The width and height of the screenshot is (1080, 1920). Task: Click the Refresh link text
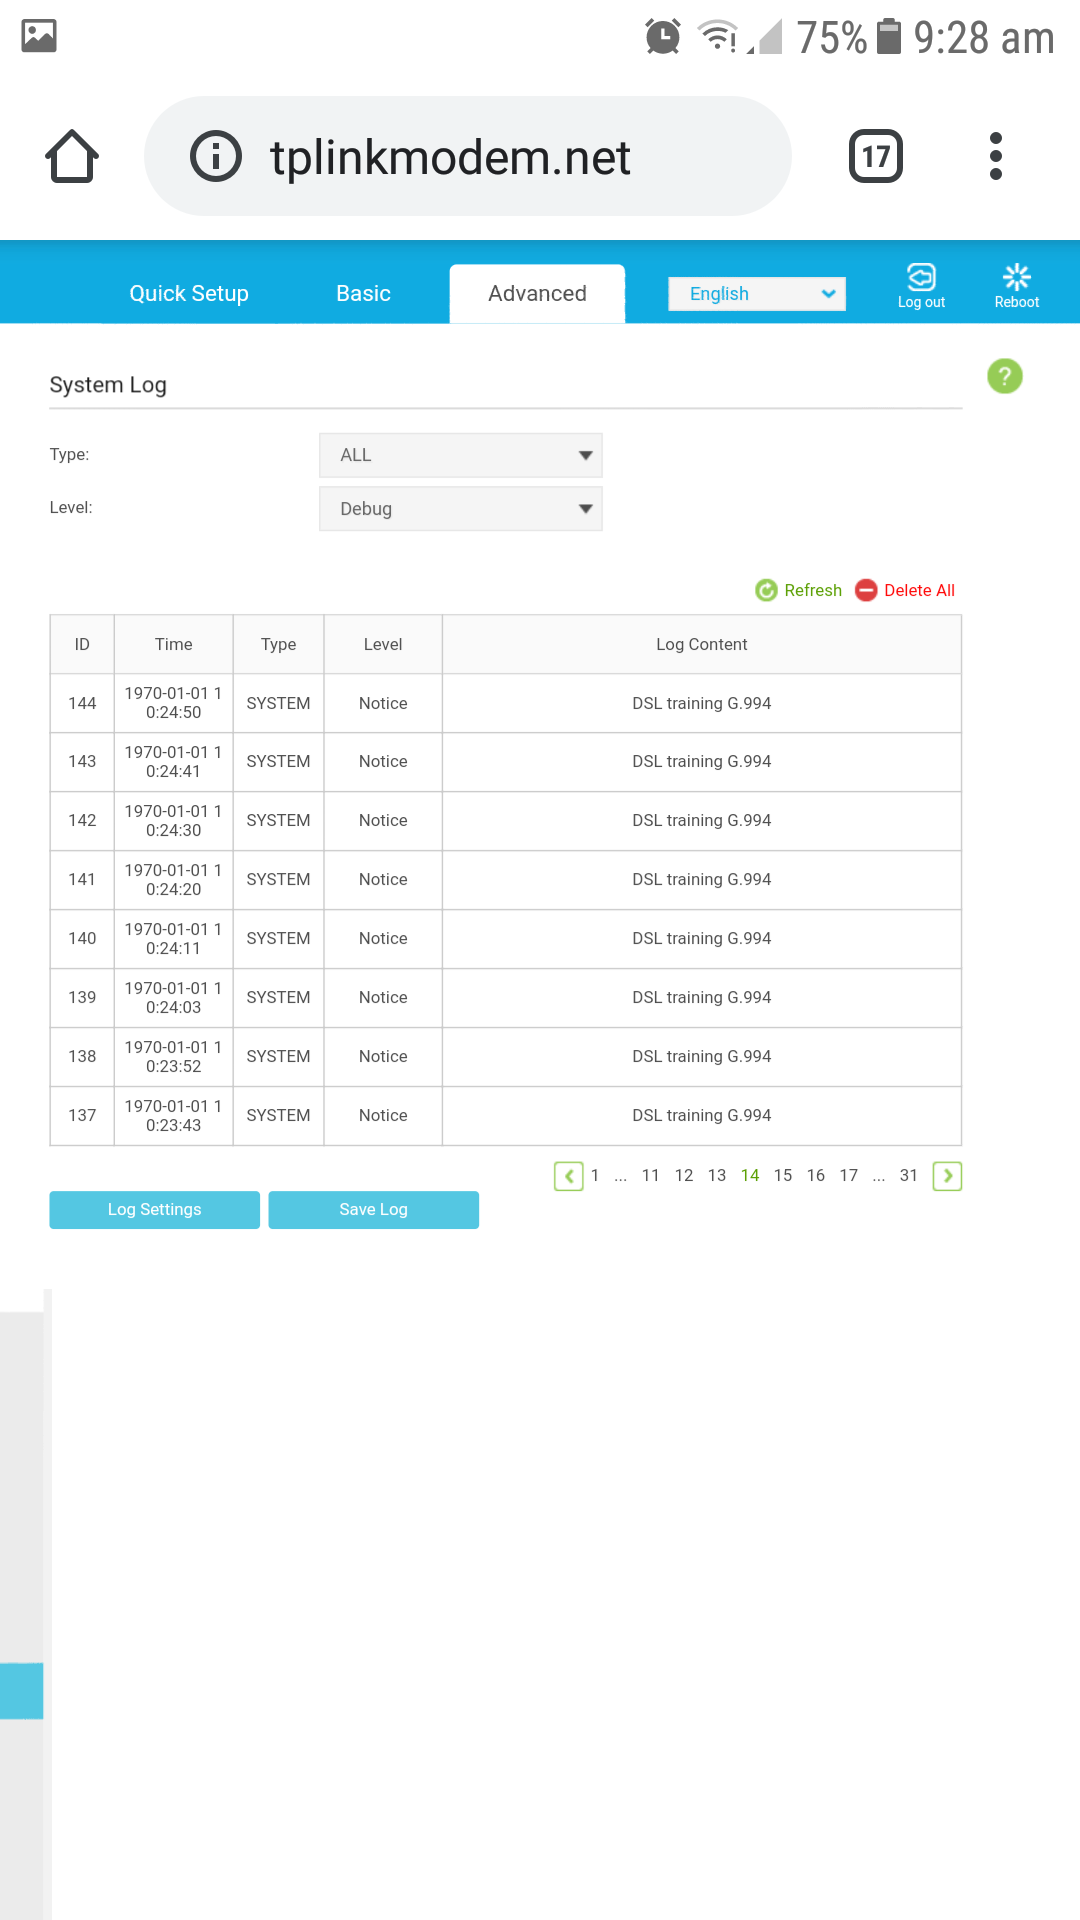tap(813, 590)
